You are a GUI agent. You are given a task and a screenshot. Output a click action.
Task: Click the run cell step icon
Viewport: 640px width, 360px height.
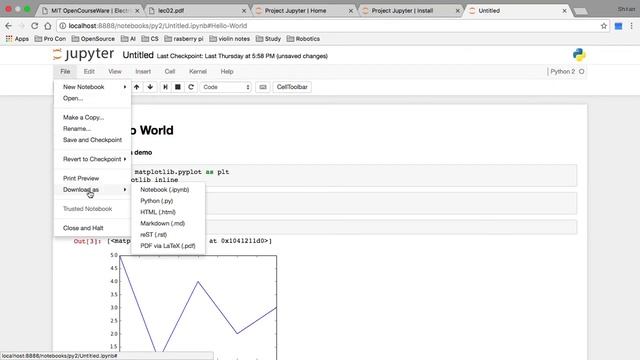[165, 87]
